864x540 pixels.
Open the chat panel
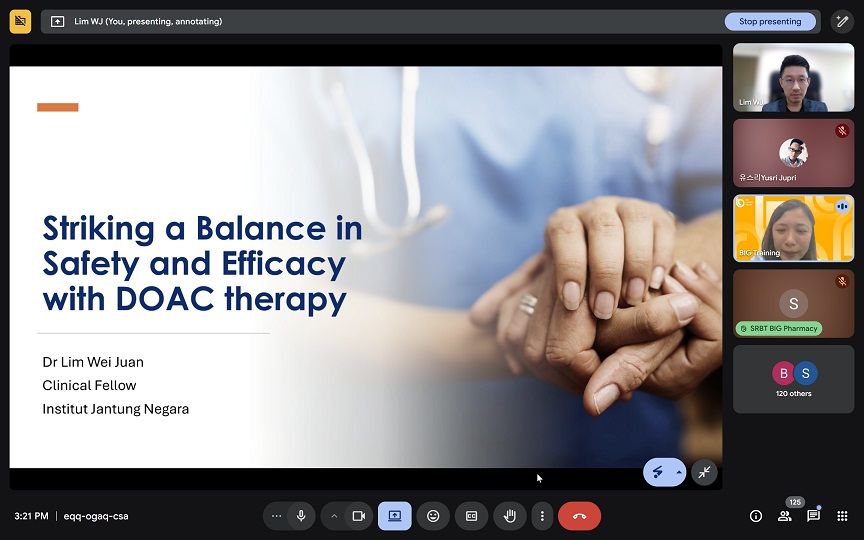pyautogui.click(x=813, y=516)
